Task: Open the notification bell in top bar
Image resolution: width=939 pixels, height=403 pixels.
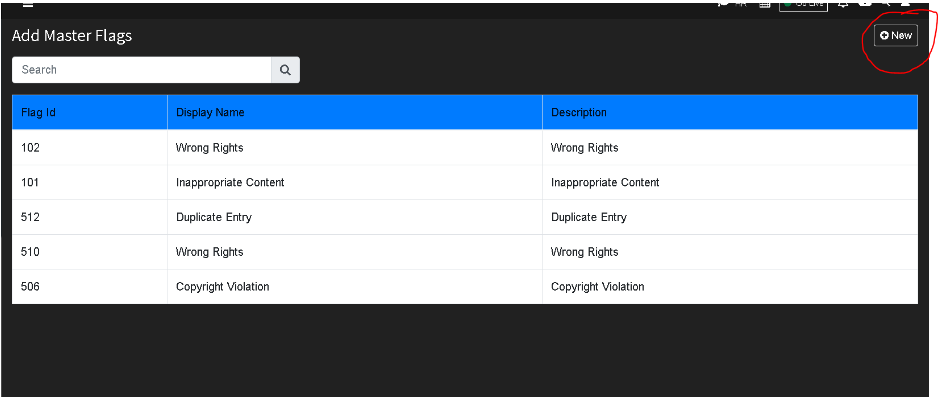Action: (x=843, y=5)
